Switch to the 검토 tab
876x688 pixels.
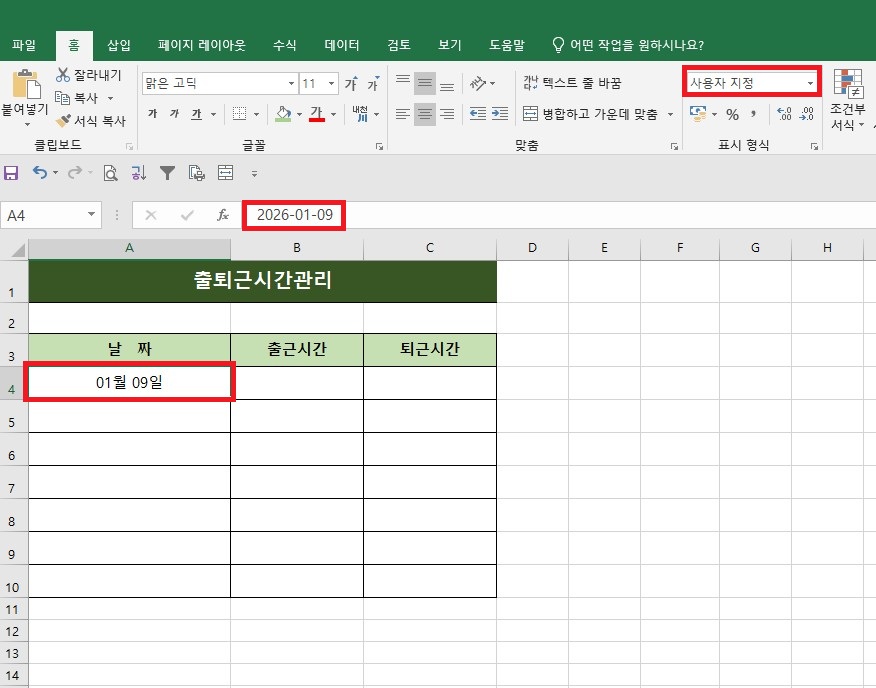(399, 45)
